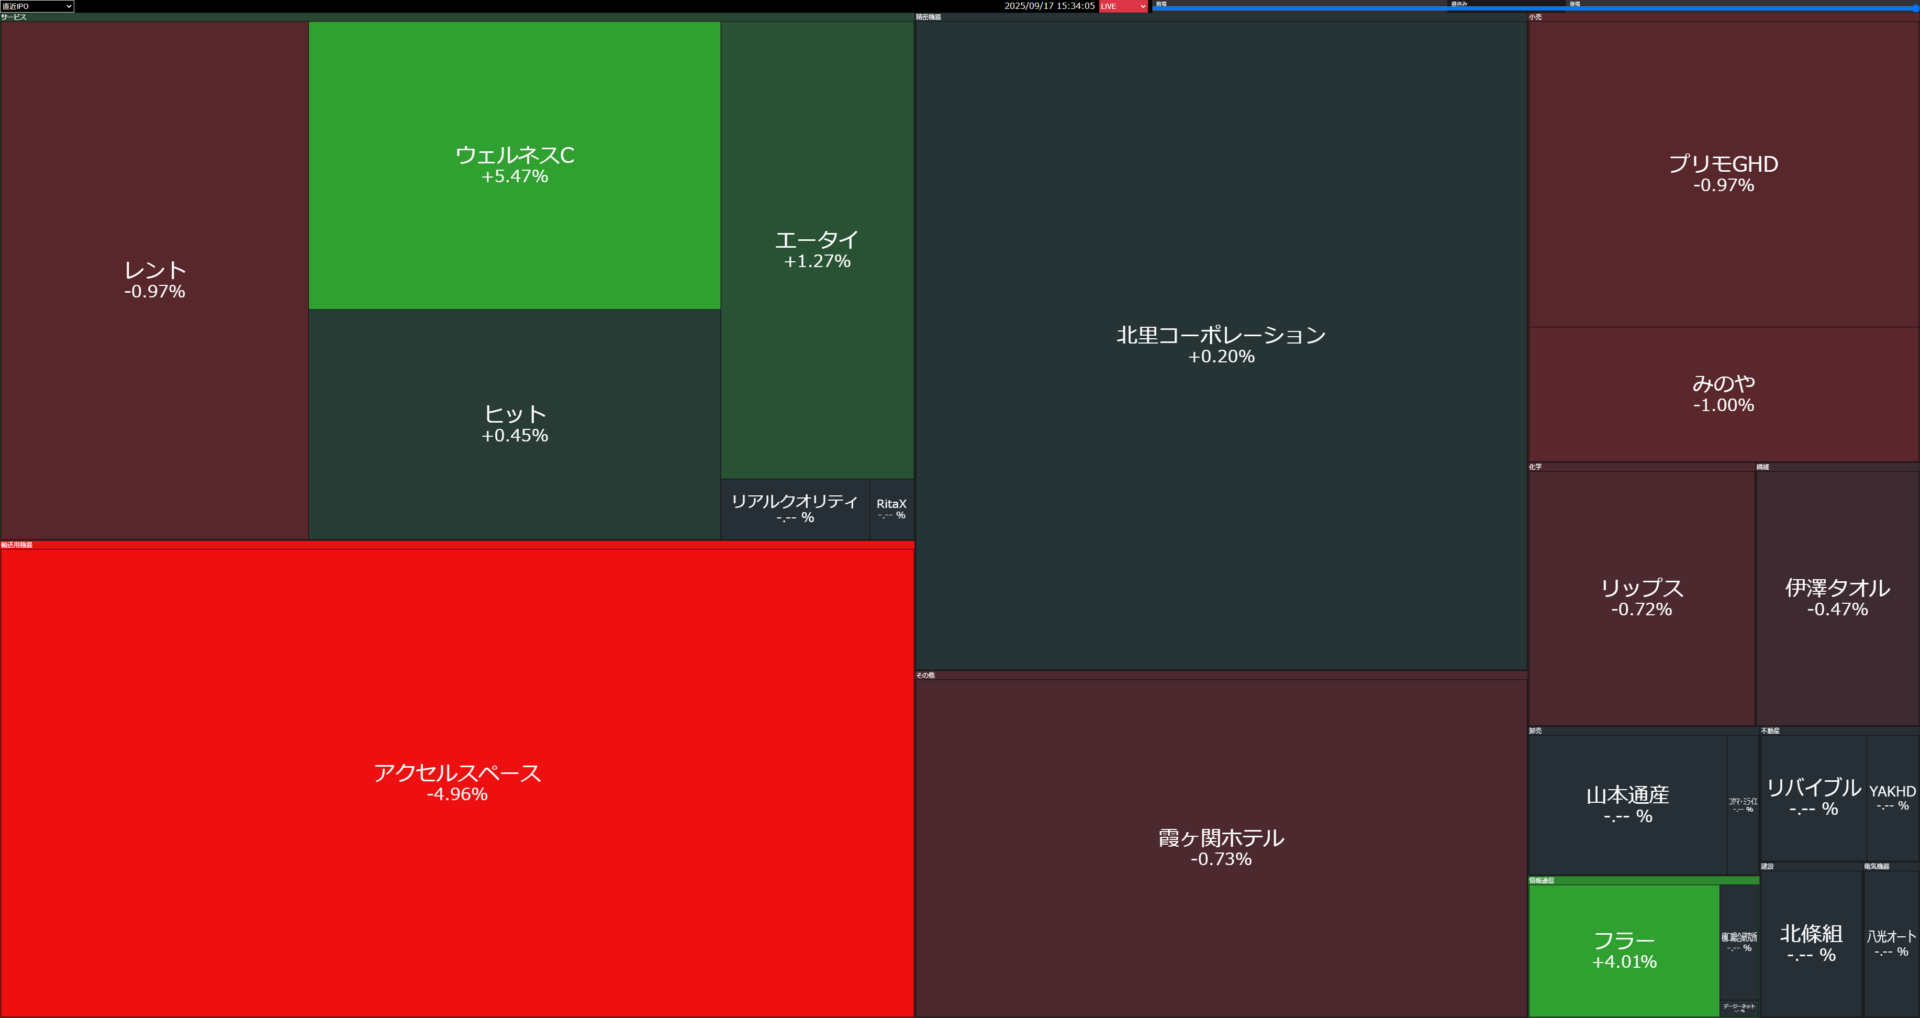
Task: Click the サービス sector header
Action: tap(457, 17)
